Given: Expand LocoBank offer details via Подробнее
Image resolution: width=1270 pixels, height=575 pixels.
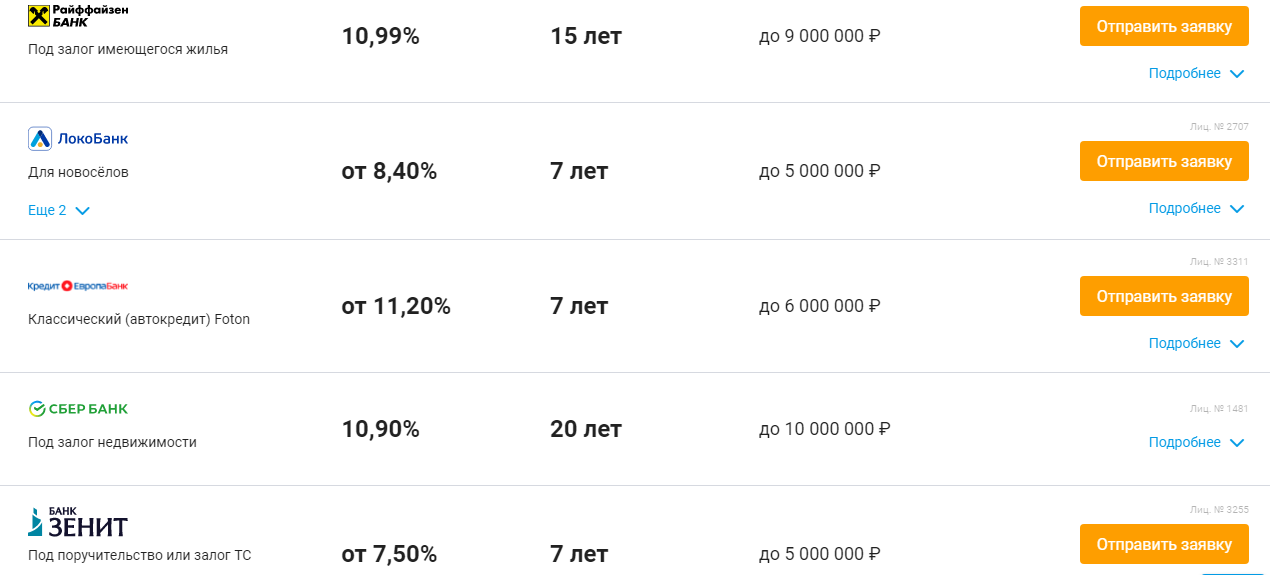Looking at the screenshot, I should coord(1195,208).
